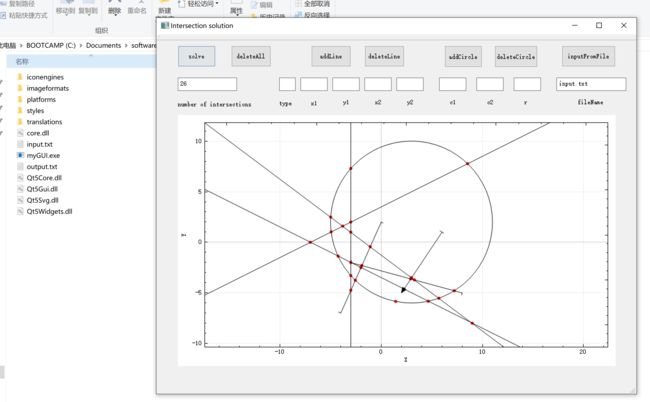Click Paste shortcut (粘贴快捷方式) in ribbon
The image size is (650, 402).
[x=24, y=16]
